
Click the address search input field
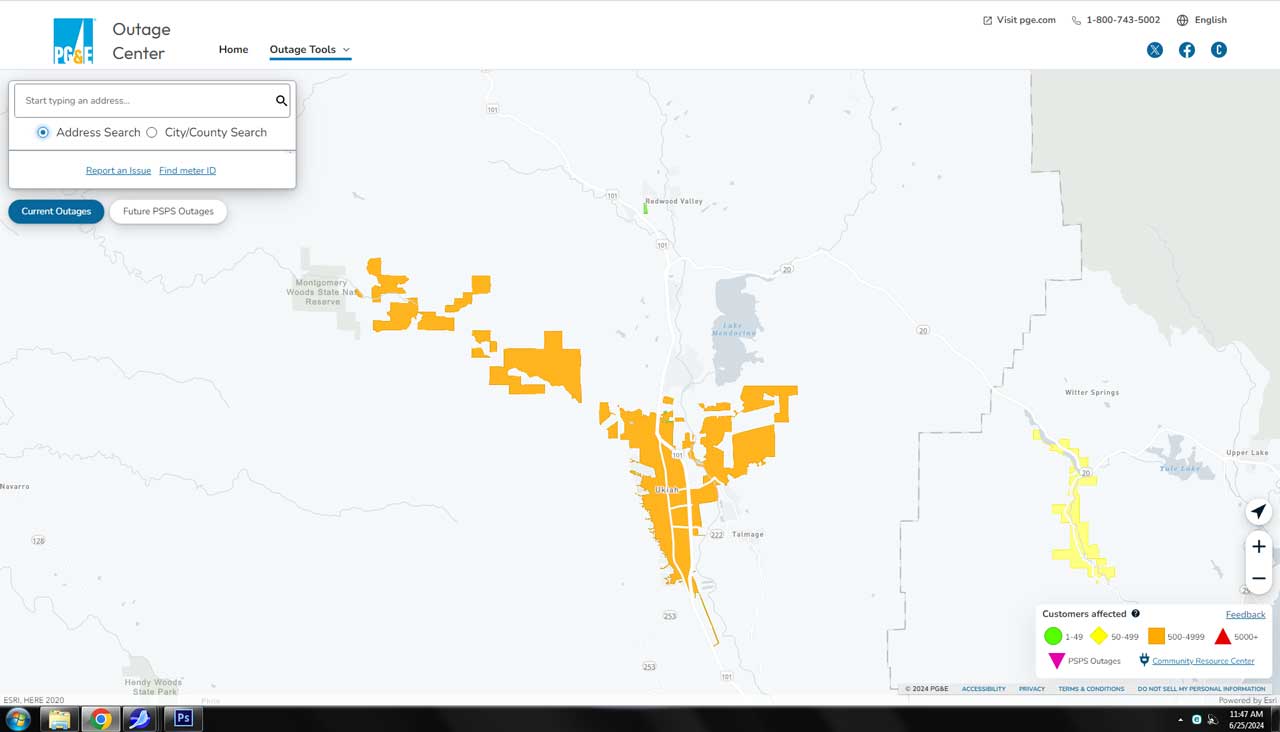pos(145,101)
